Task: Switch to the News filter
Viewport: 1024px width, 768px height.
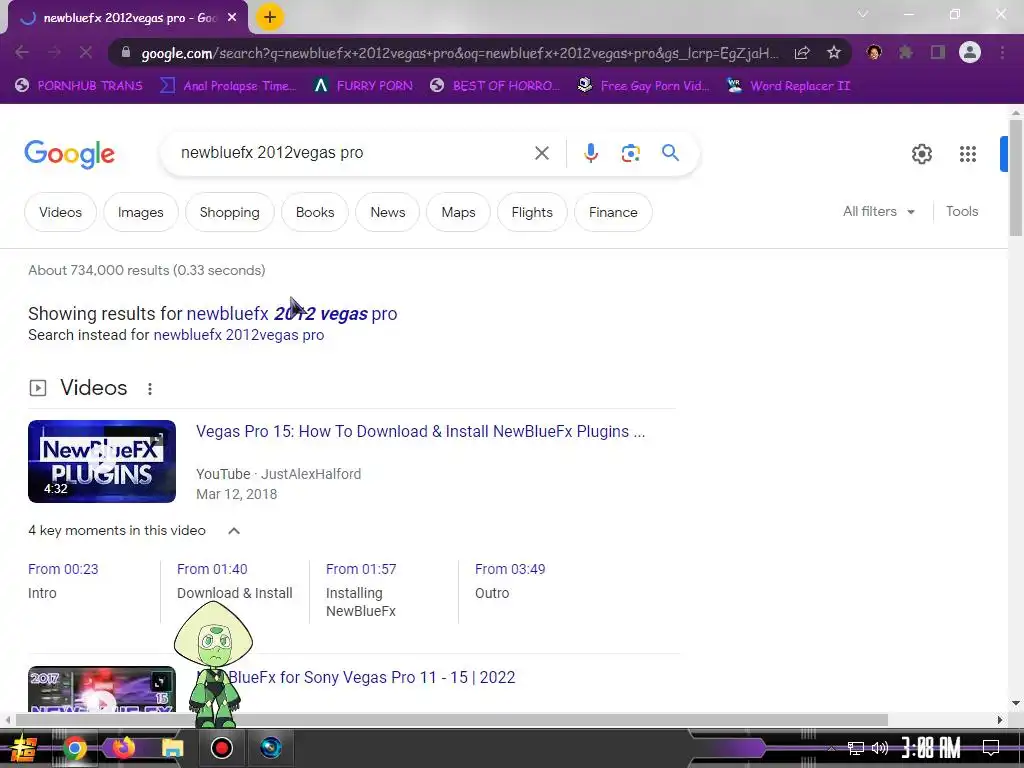Action: (387, 212)
